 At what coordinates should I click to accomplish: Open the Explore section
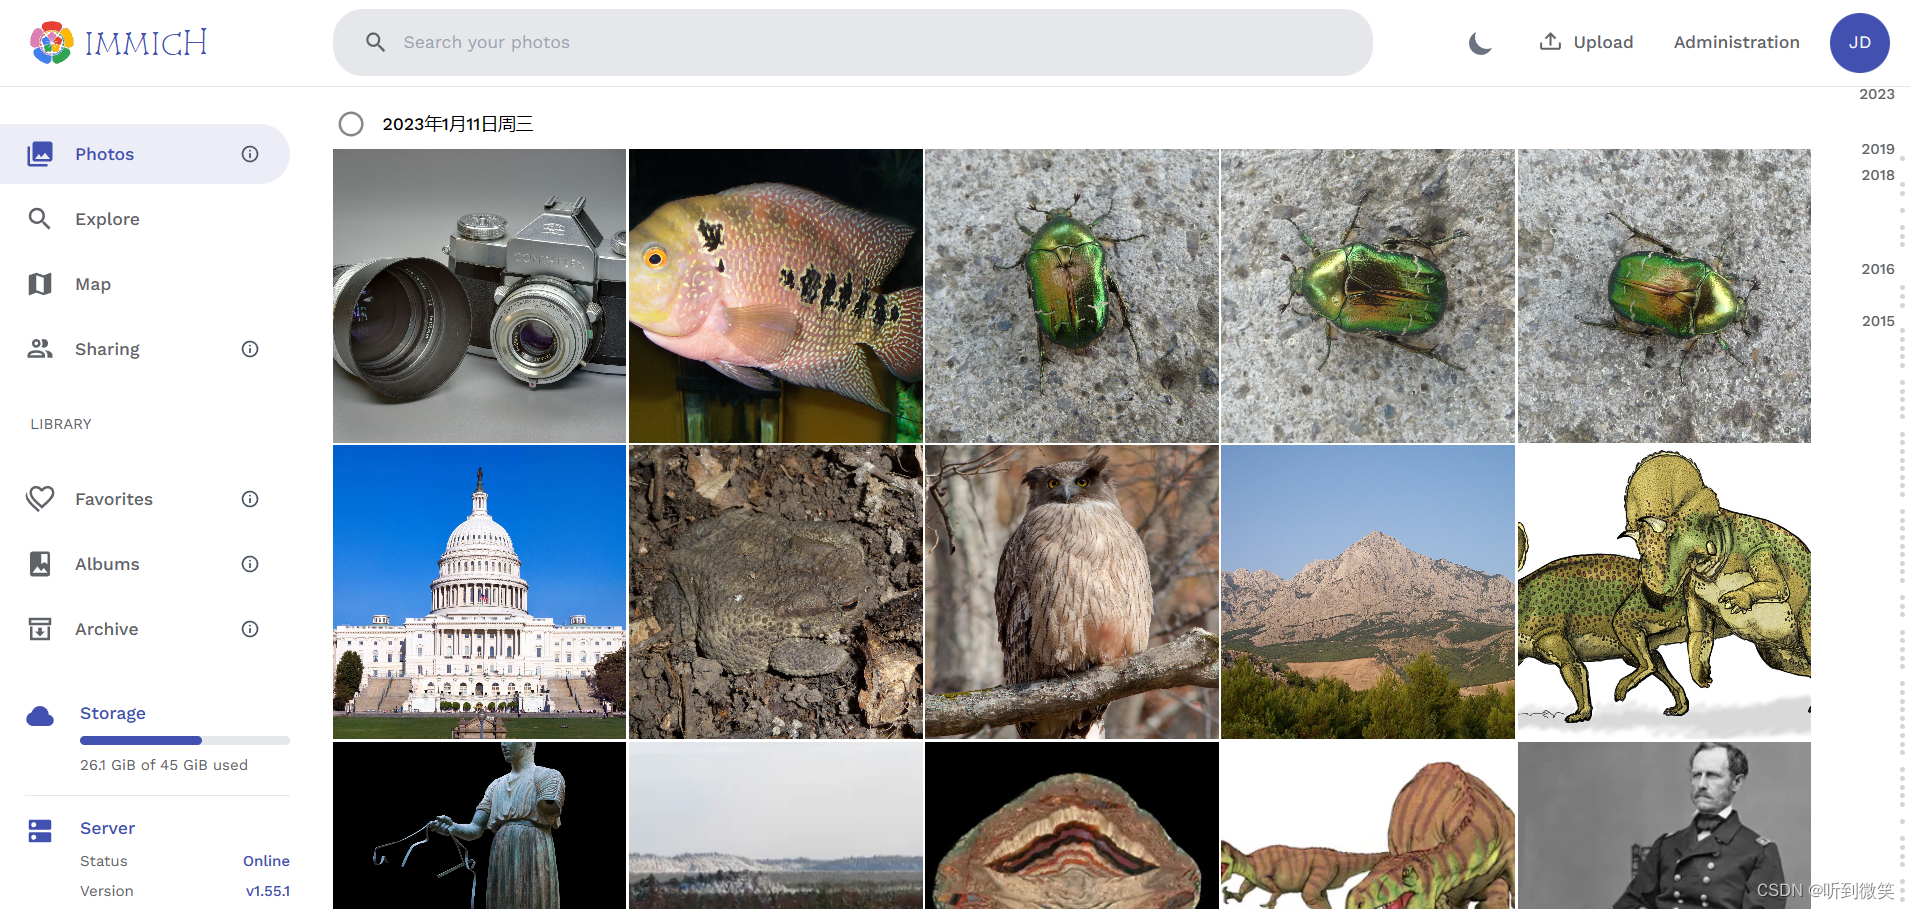tap(145, 219)
